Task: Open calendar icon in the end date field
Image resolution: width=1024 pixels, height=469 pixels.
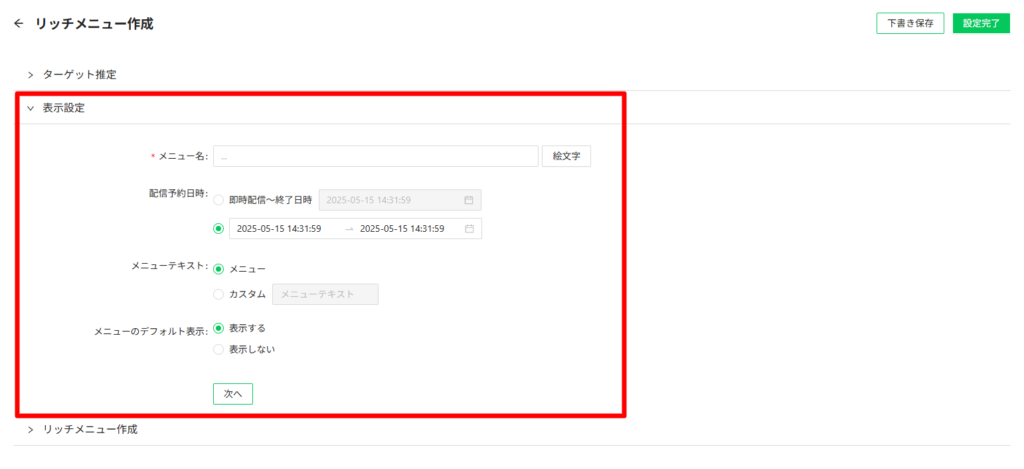Action: click(x=468, y=200)
